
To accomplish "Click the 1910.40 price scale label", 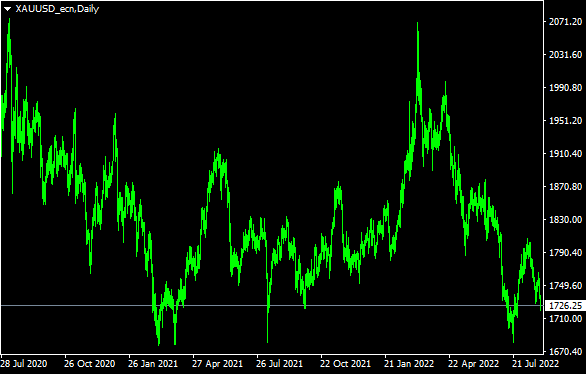I will pyautogui.click(x=565, y=154).
